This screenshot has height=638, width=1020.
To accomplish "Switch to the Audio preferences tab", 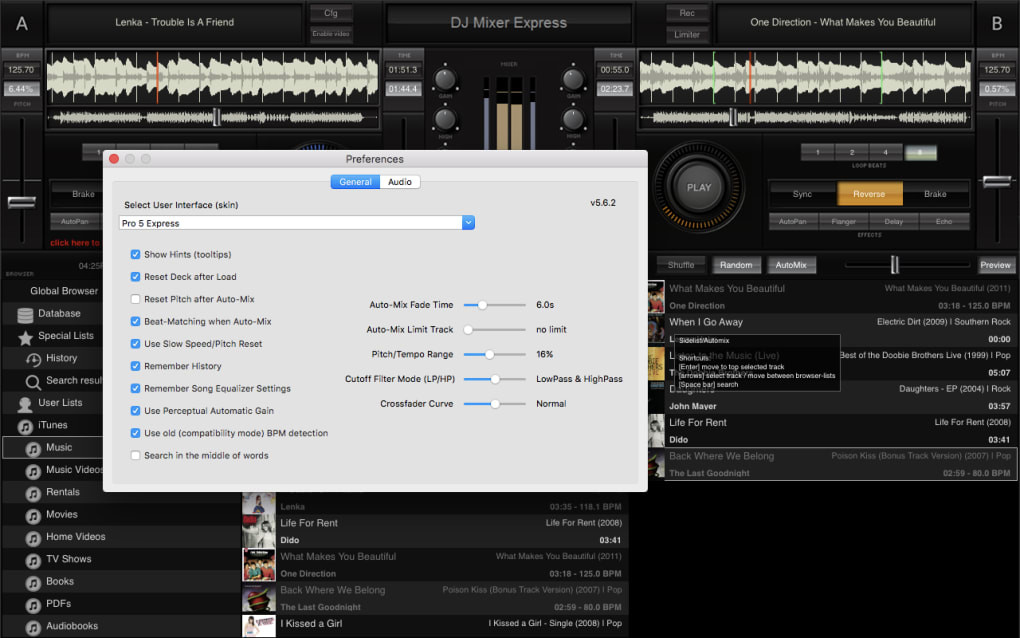I will [400, 182].
